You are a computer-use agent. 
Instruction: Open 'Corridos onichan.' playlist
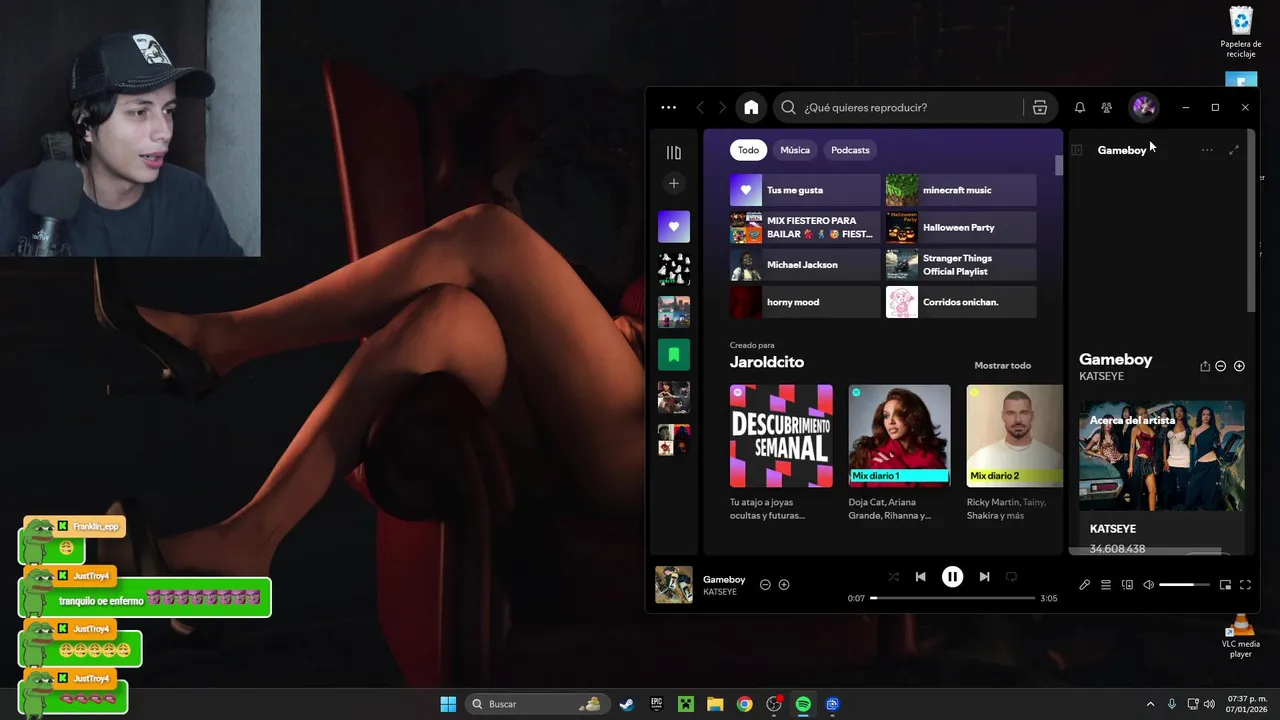click(x=961, y=302)
